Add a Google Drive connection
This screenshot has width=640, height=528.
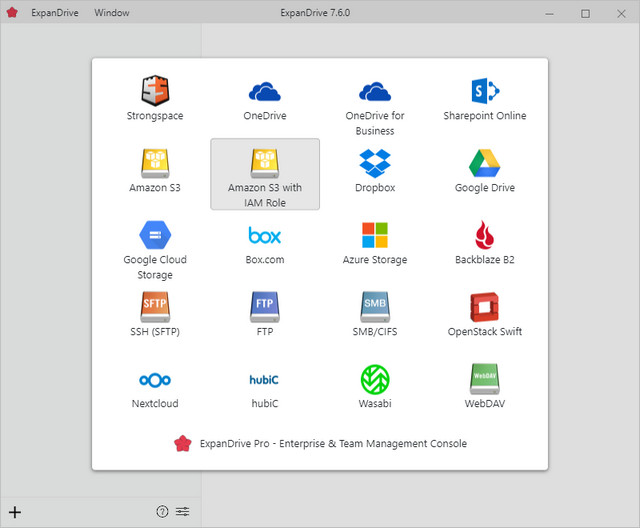pyautogui.click(x=485, y=164)
